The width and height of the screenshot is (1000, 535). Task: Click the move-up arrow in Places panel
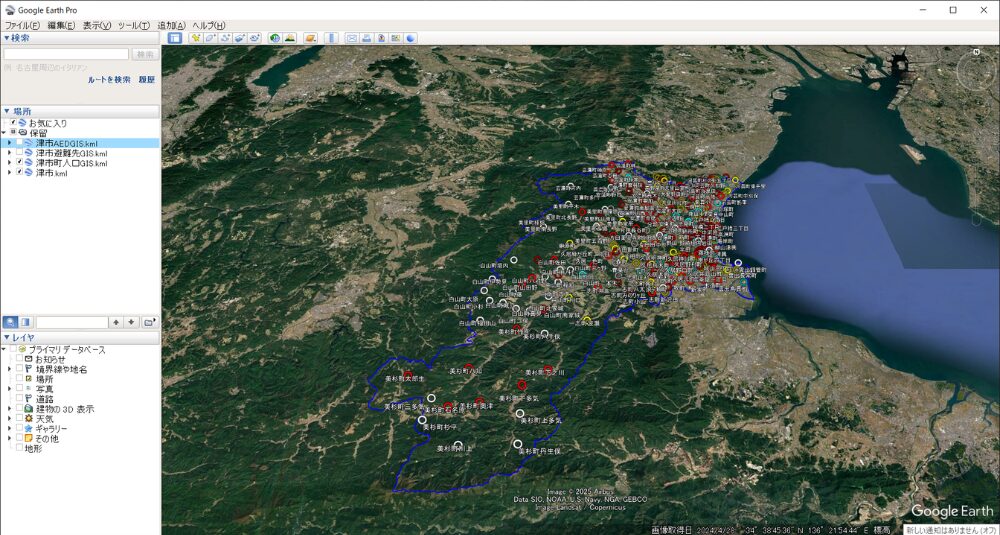[x=116, y=322]
